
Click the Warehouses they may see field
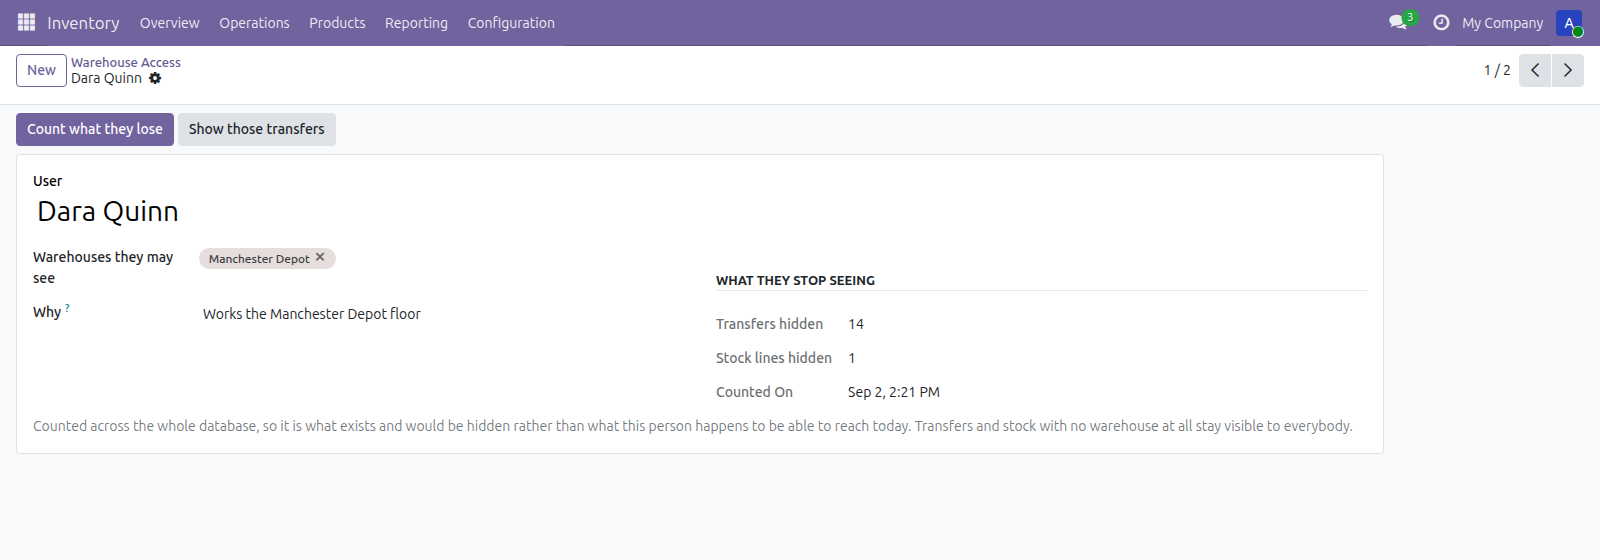[x=442, y=259]
